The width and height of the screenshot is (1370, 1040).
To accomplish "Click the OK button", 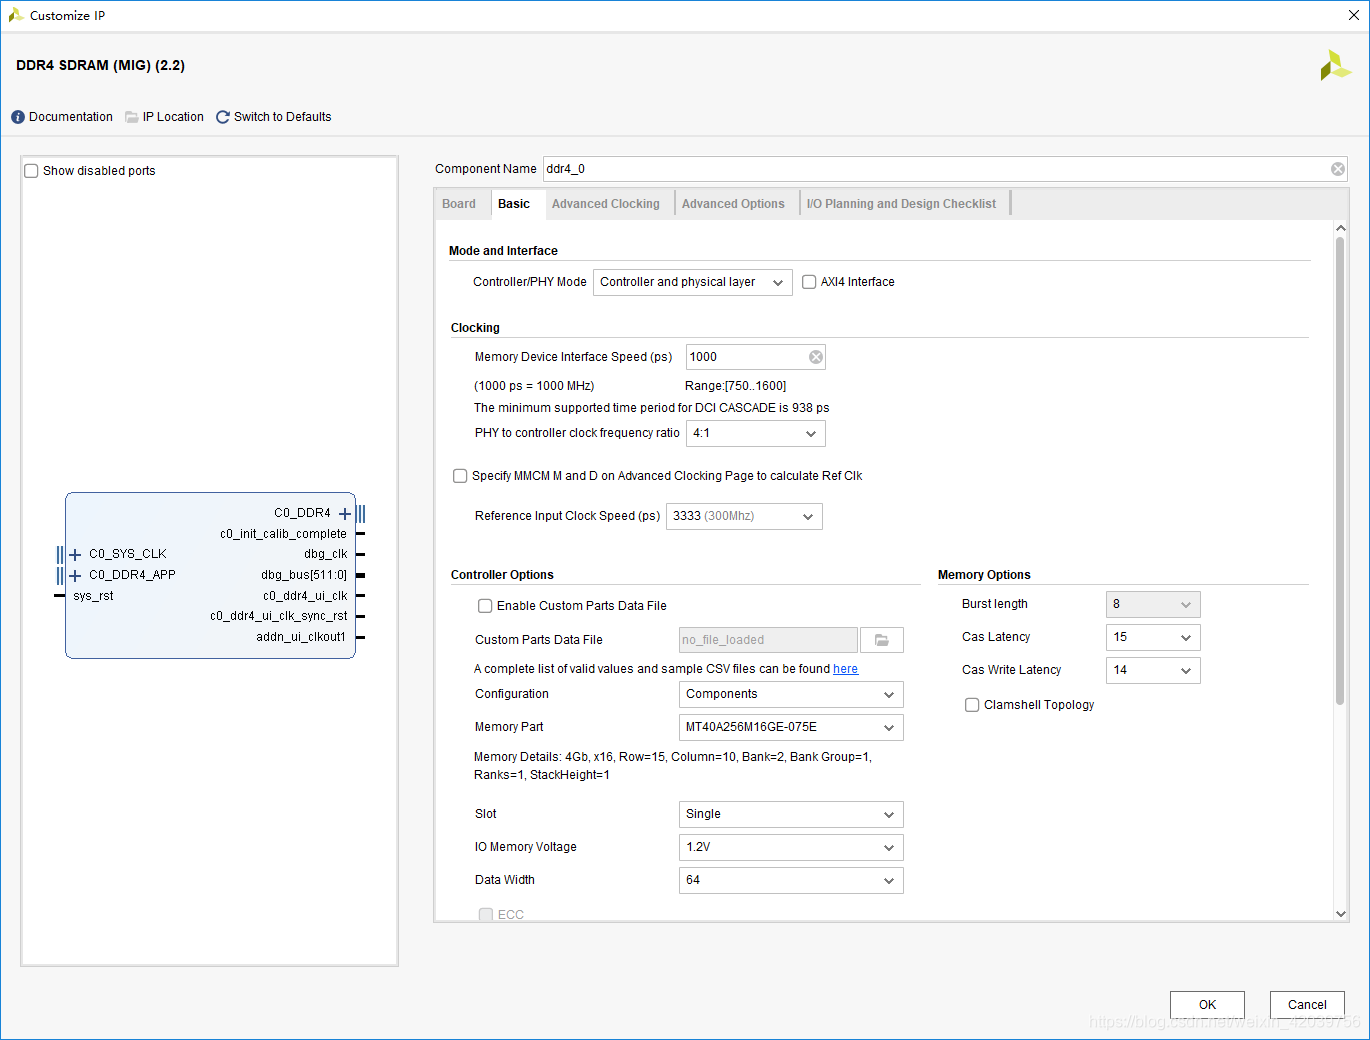I will (1207, 1005).
